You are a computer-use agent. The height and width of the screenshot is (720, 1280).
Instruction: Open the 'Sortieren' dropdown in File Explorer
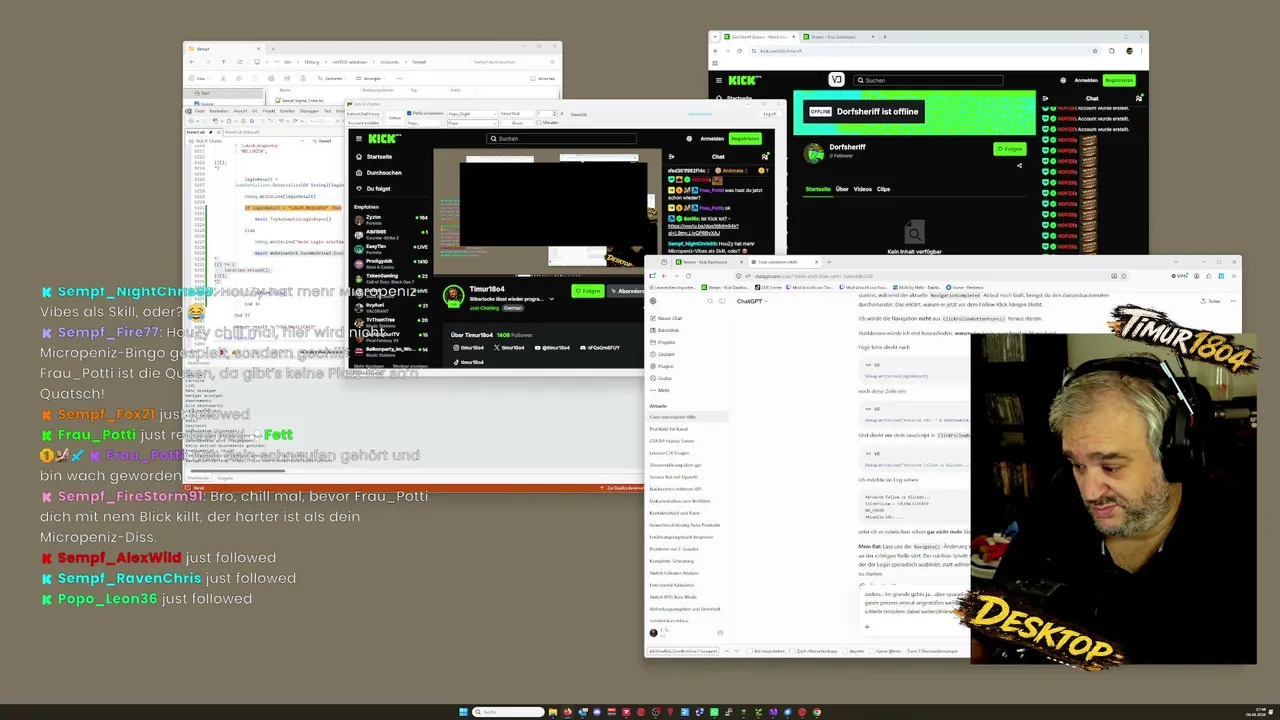click(331, 78)
